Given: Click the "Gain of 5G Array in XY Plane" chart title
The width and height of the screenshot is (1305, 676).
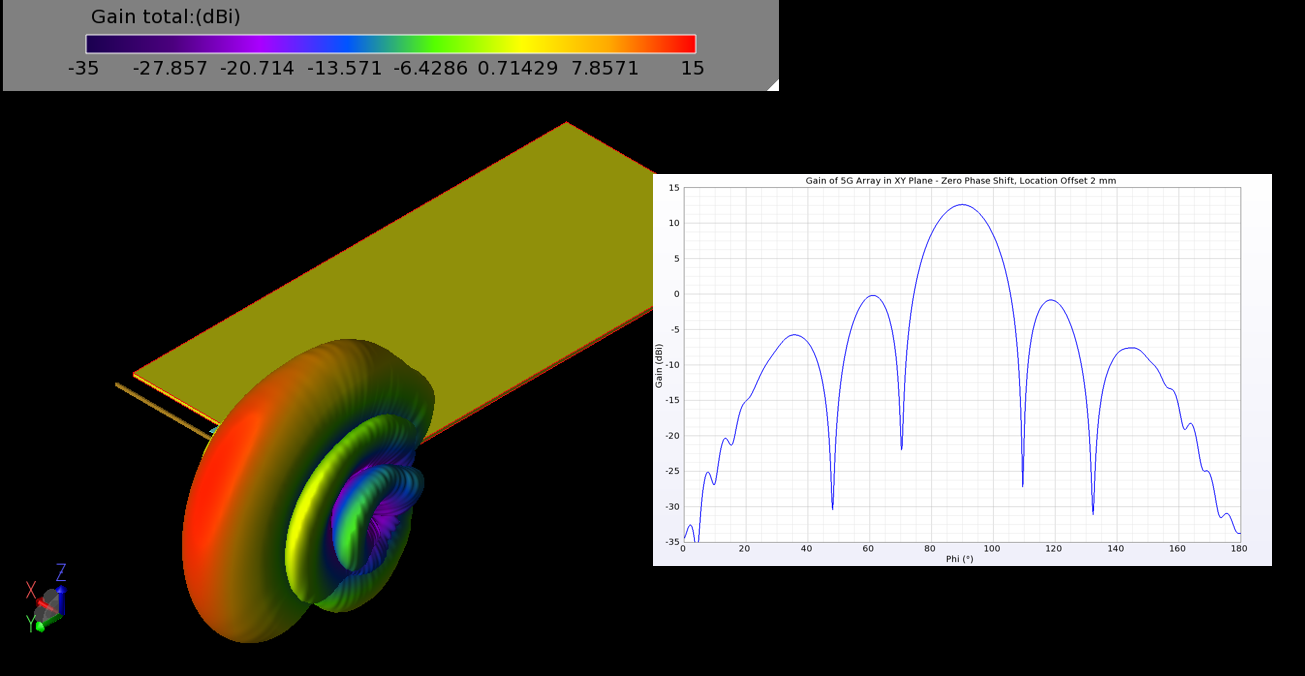Looking at the screenshot, I should (960, 181).
